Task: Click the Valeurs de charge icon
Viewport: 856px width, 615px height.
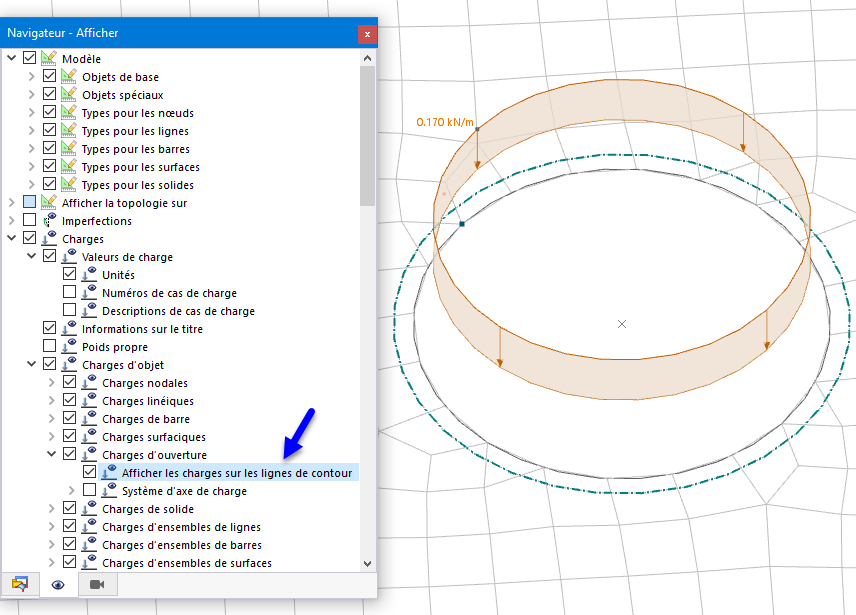Action: pyautogui.click(x=69, y=256)
